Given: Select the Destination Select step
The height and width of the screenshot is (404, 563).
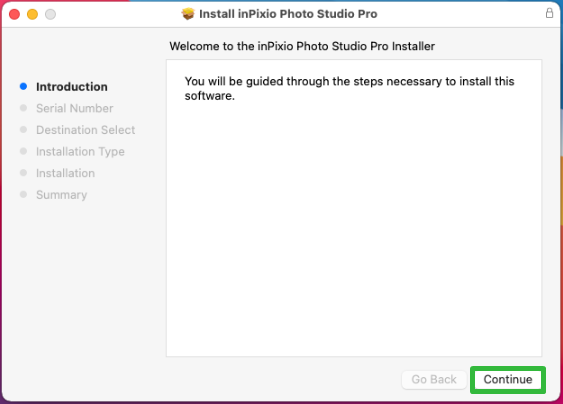Looking at the screenshot, I should (85, 130).
